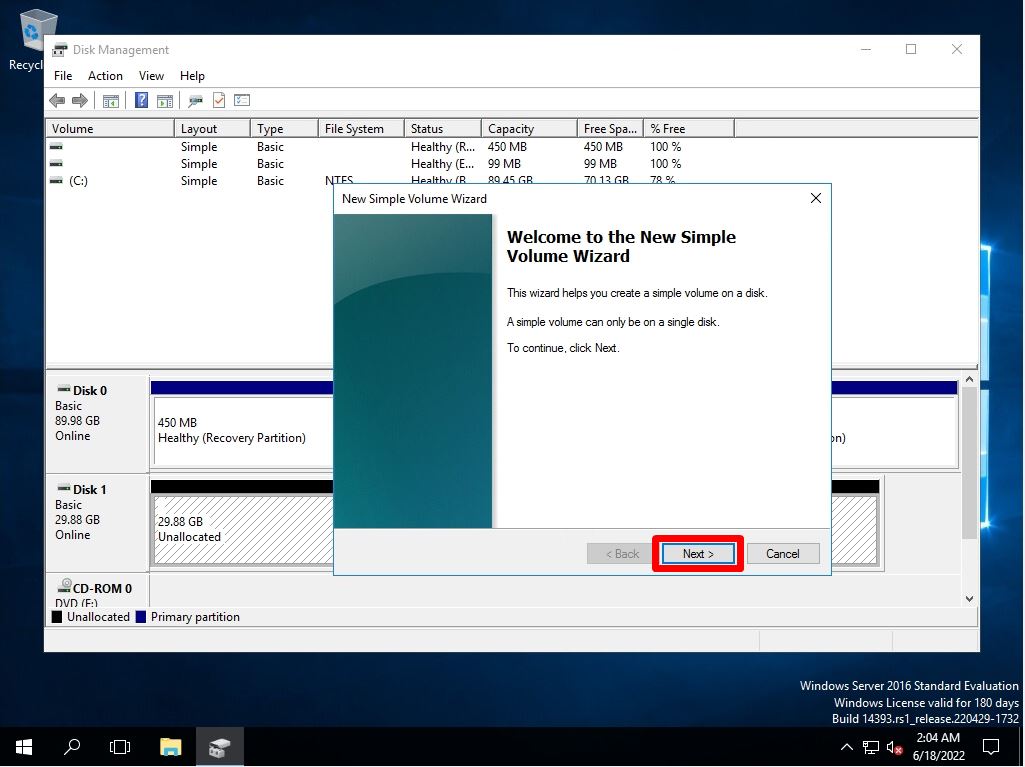The height and width of the screenshot is (767, 1025).
Task: Click the disk properties toolbar icon
Action: 195,100
